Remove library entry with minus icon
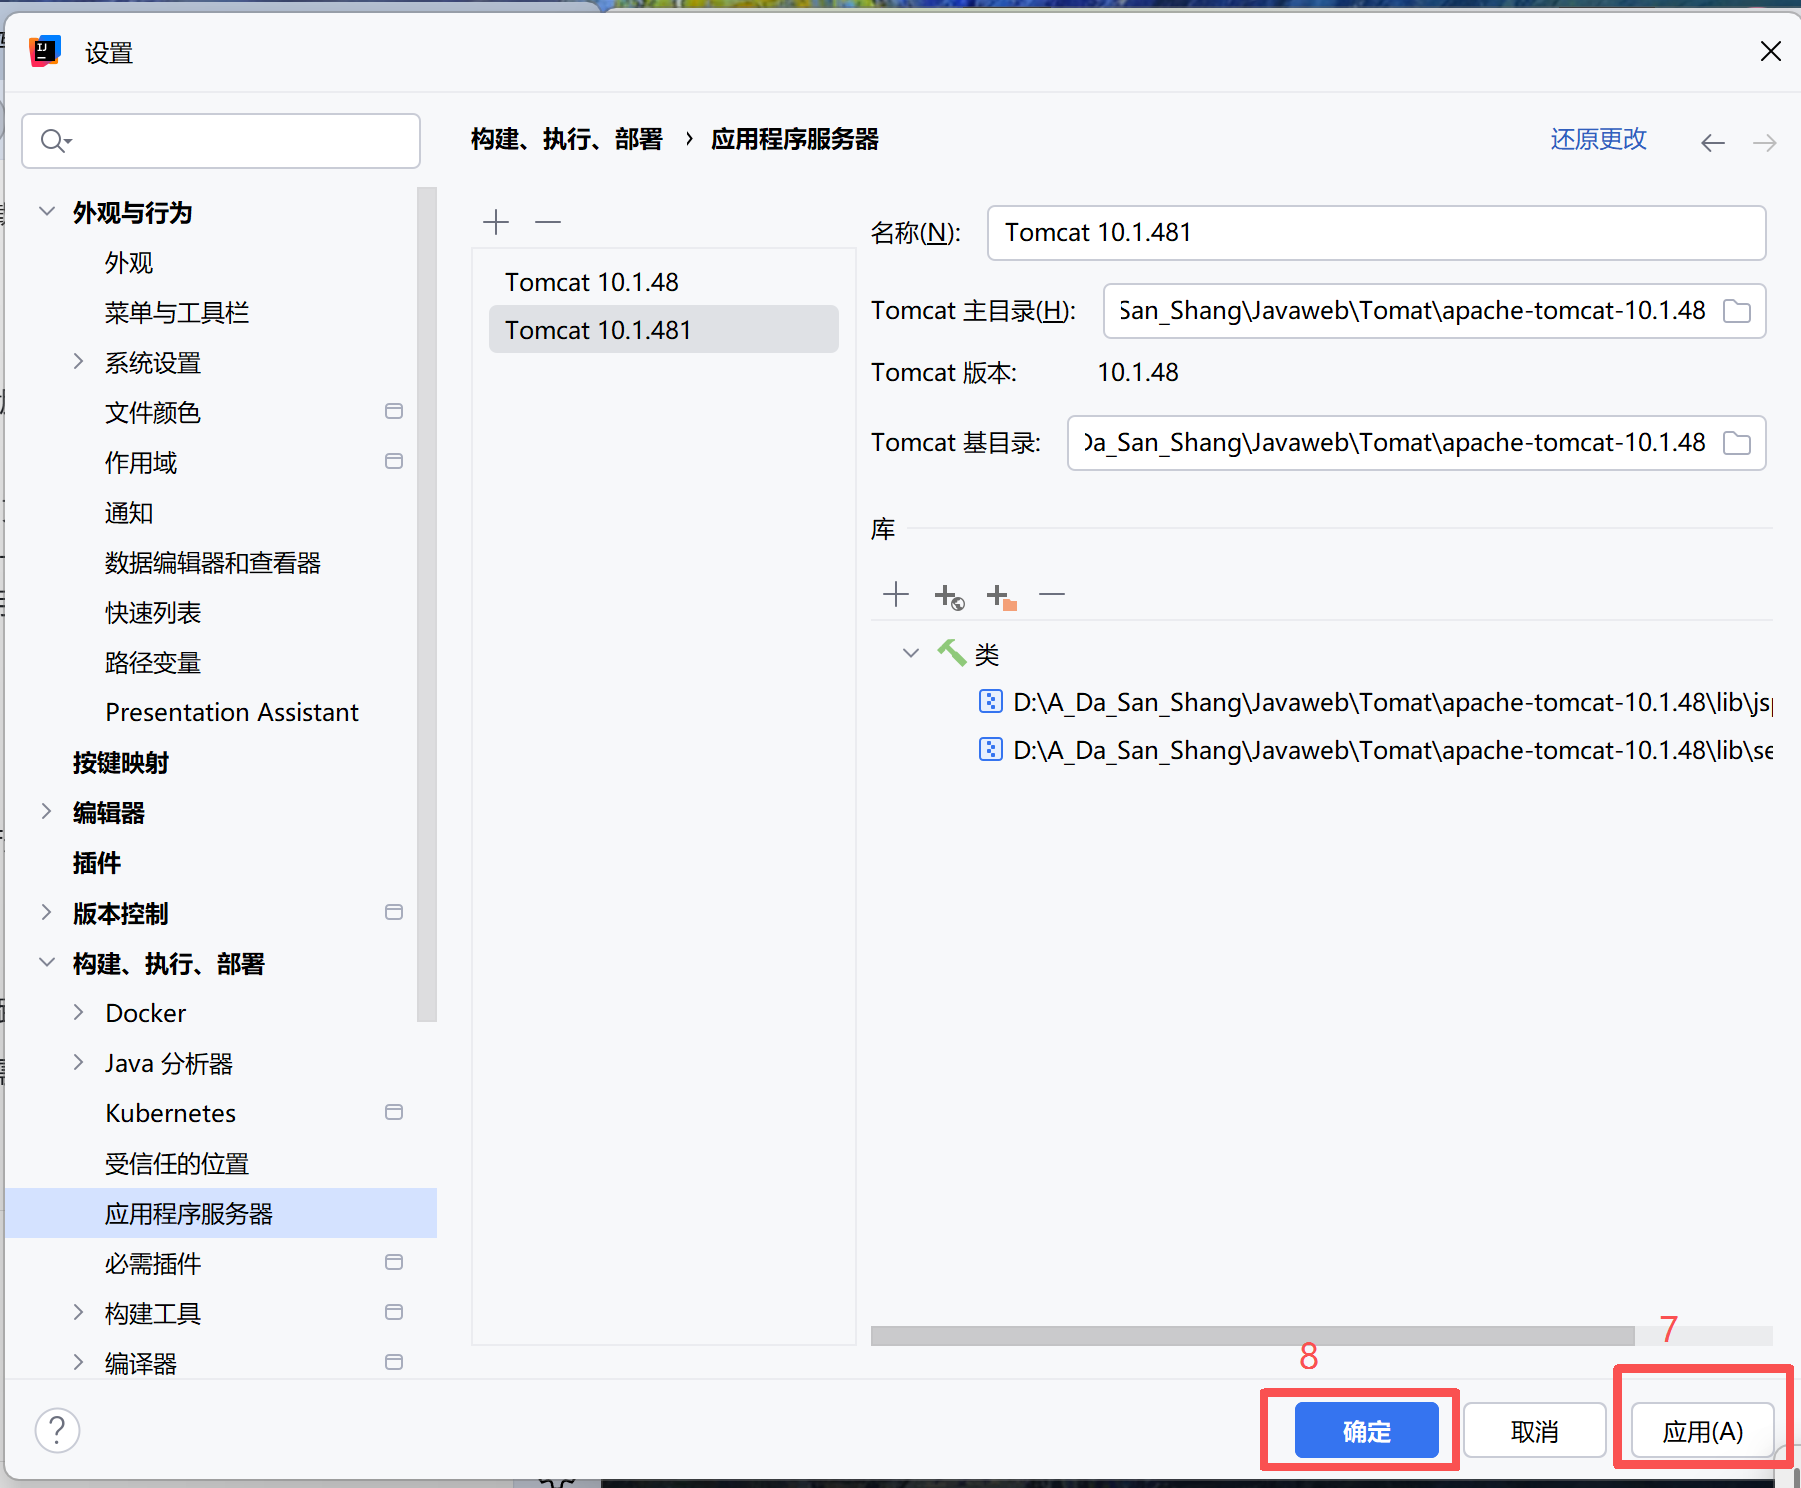This screenshot has height=1488, width=1801. point(1052,595)
